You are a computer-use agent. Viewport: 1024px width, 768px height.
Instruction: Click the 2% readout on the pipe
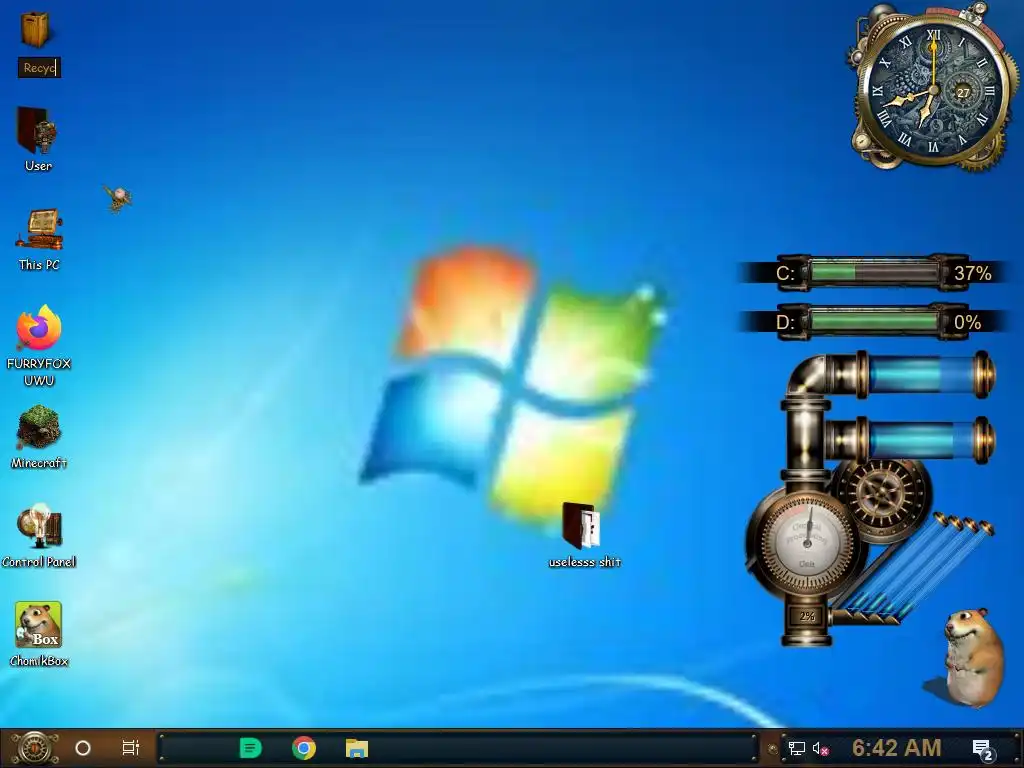[x=807, y=616]
